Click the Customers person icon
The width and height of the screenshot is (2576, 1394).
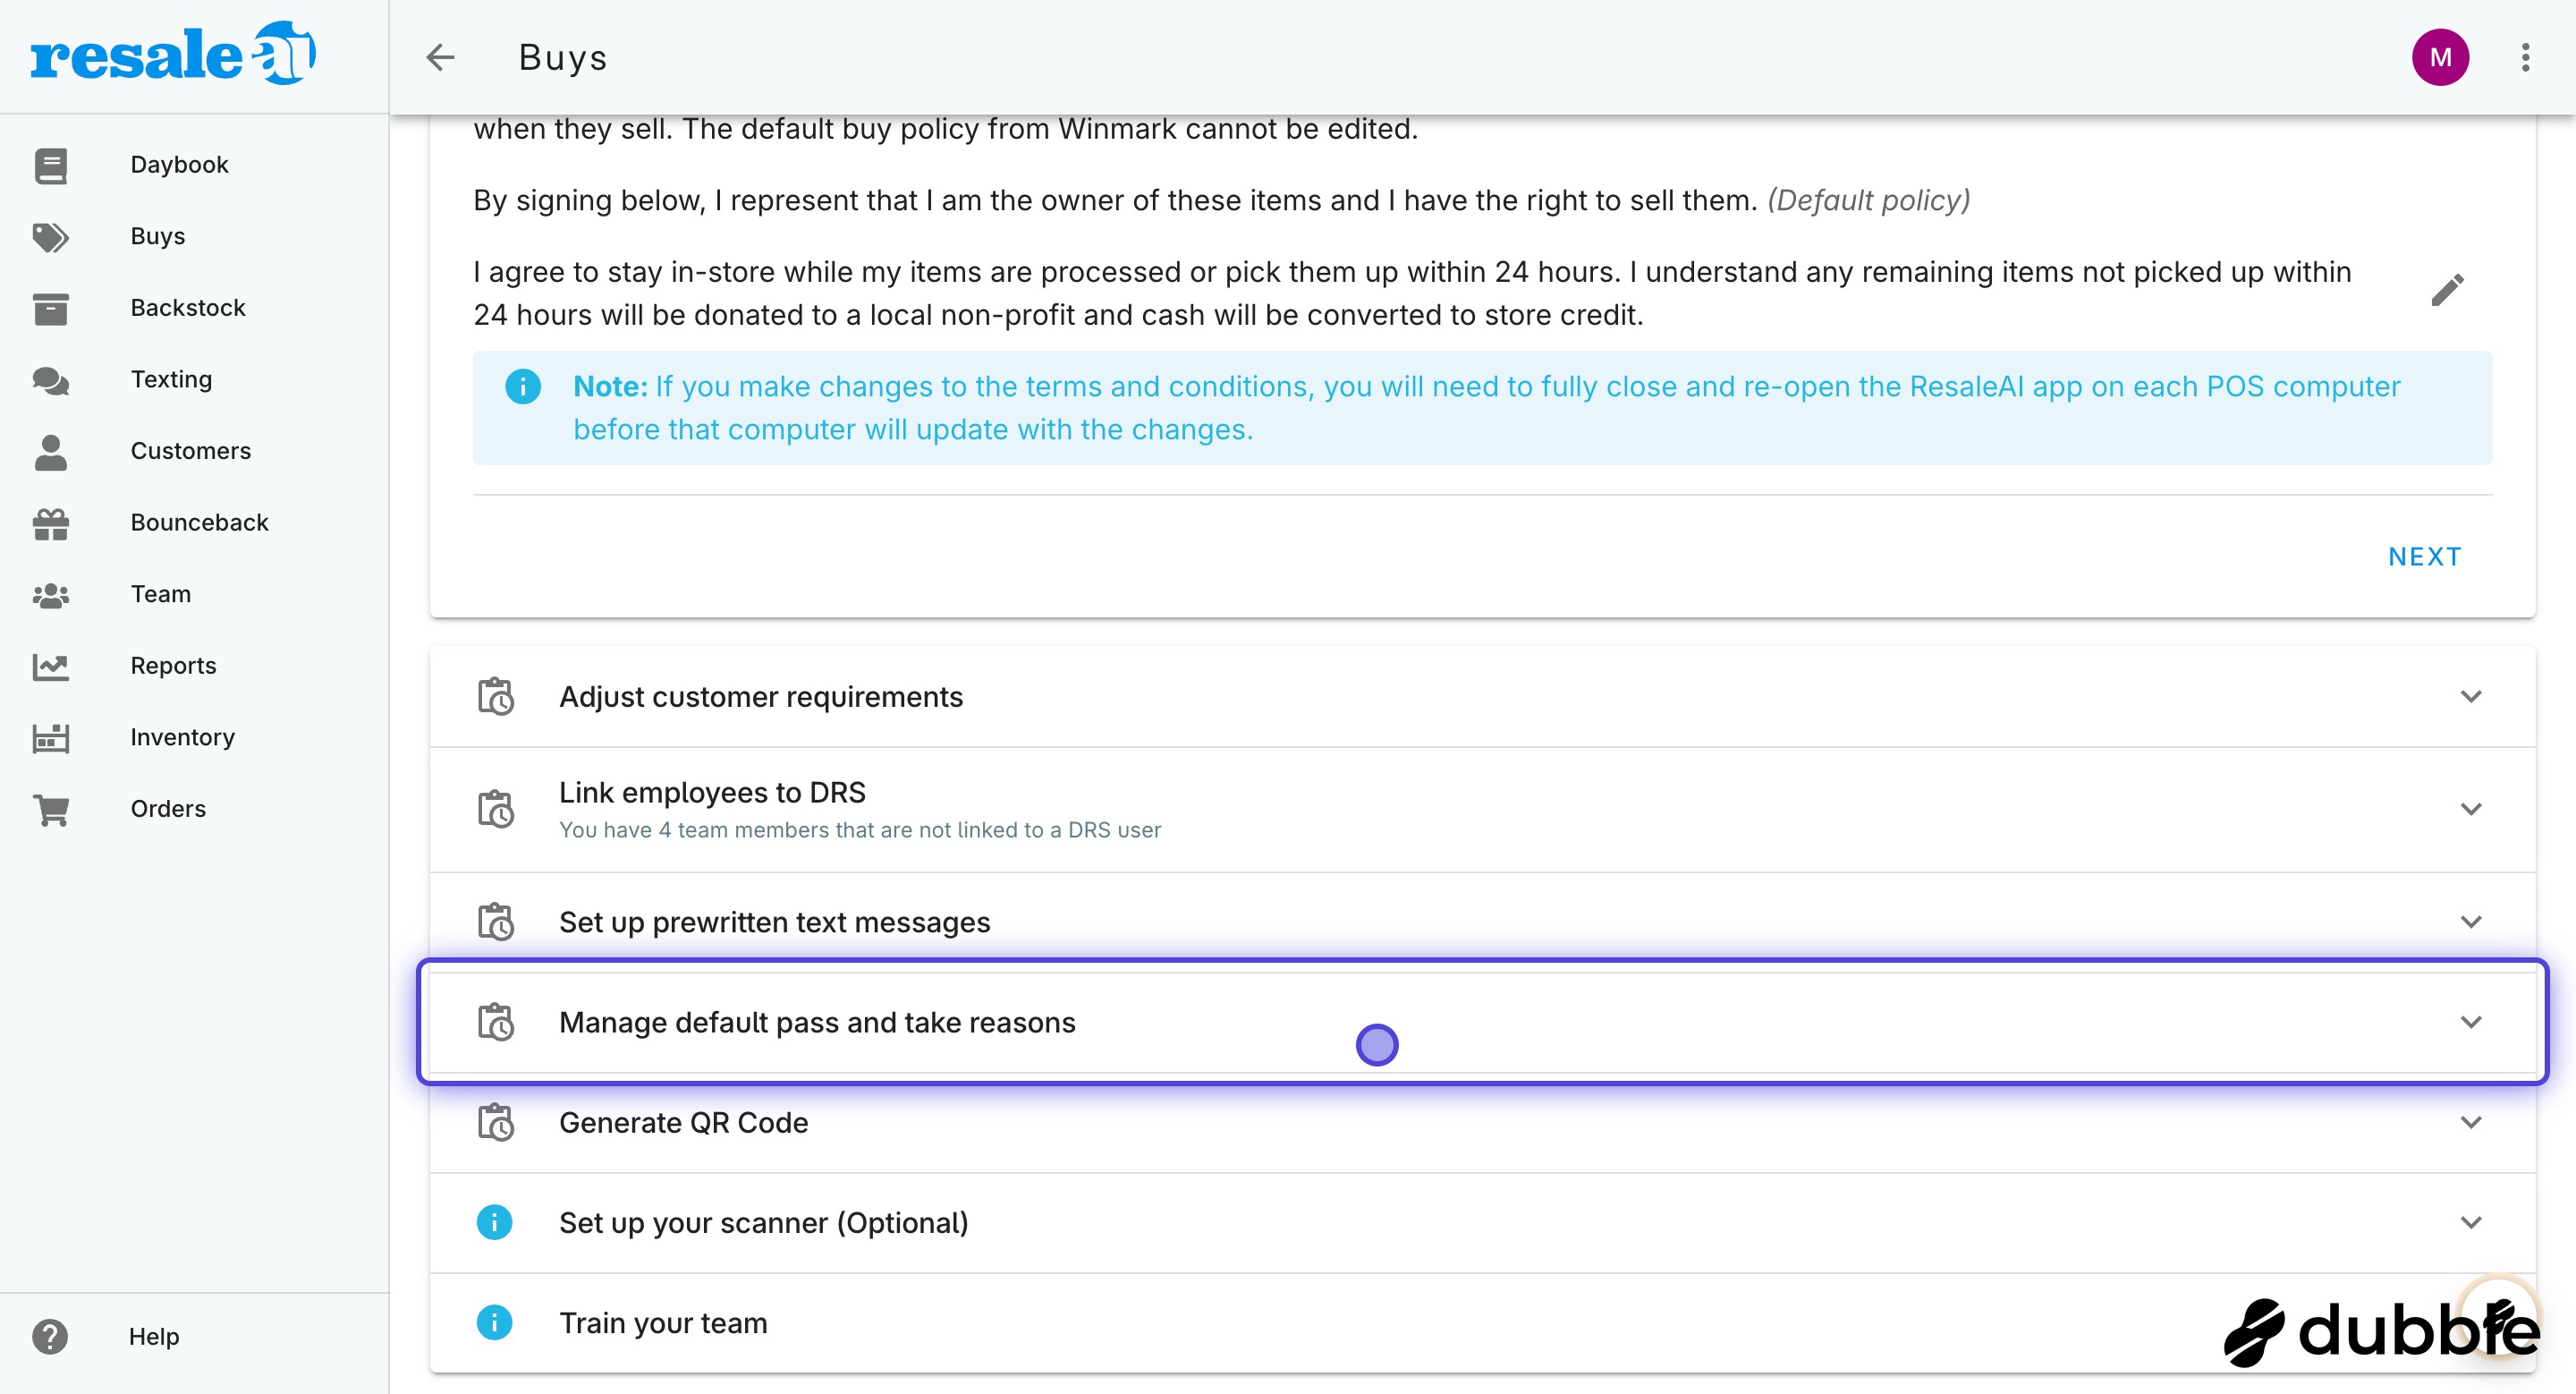coord(51,452)
